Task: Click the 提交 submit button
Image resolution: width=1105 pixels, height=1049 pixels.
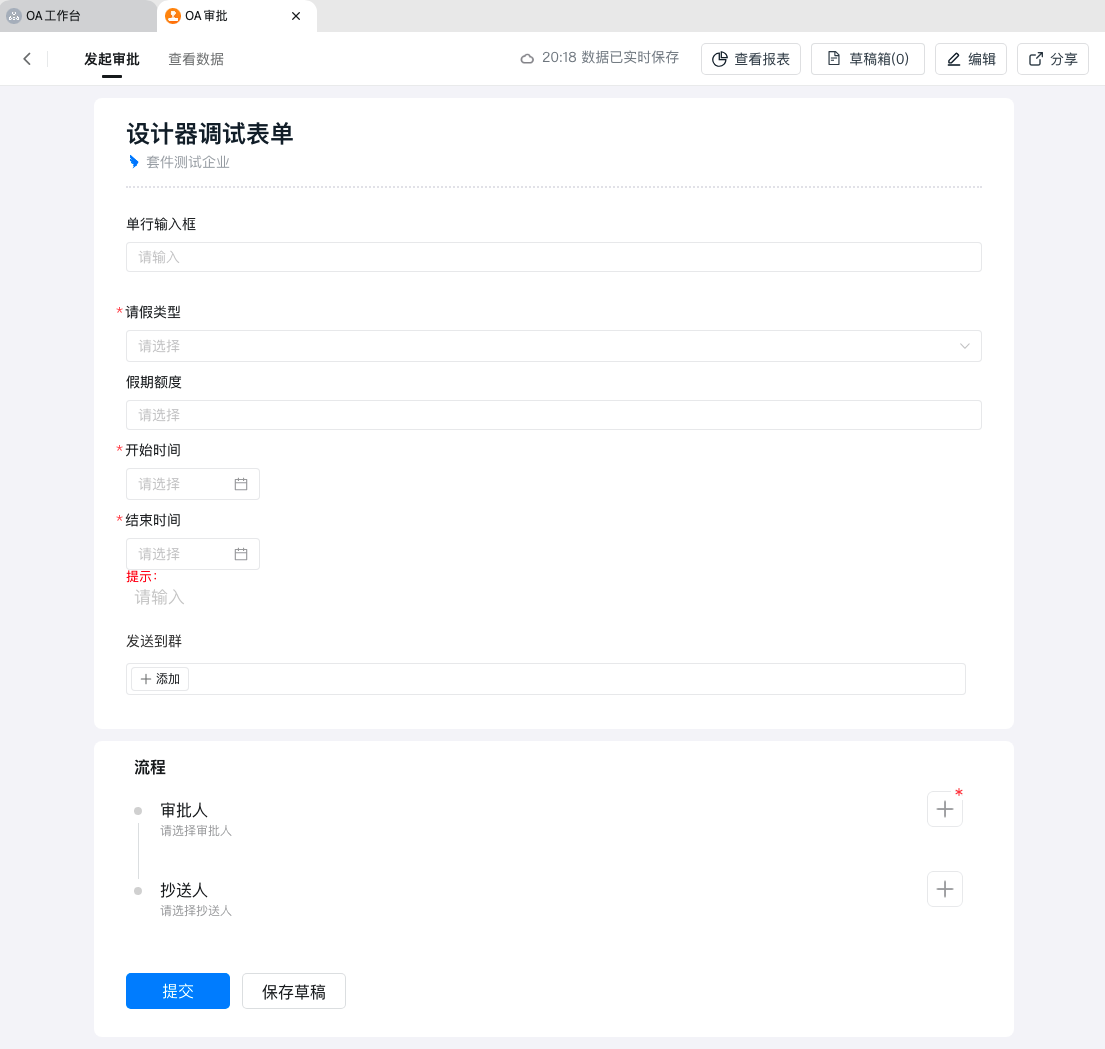Action: (x=178, y=991)
